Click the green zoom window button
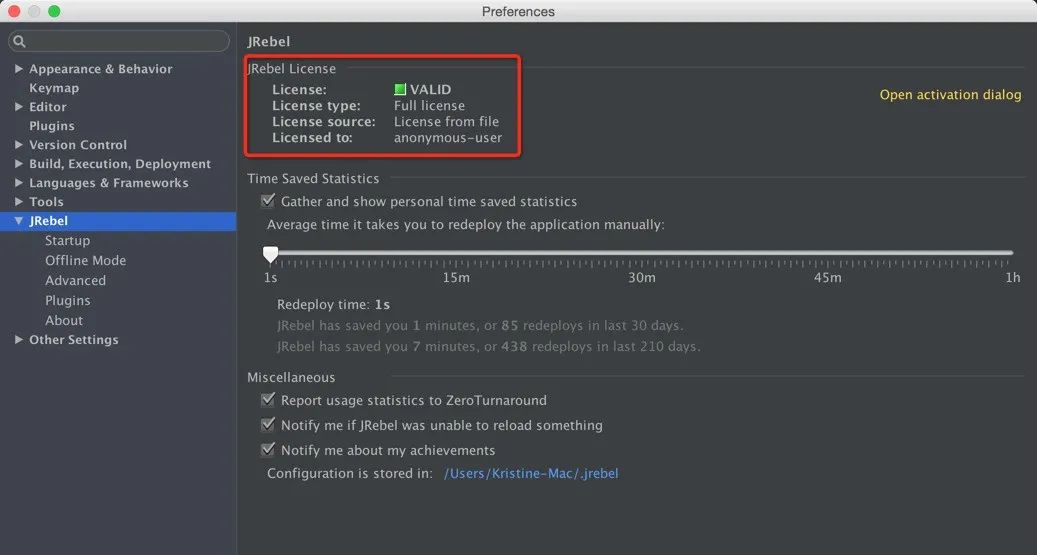This screenshot has width=1037, height=555. (x=54, y=11)
